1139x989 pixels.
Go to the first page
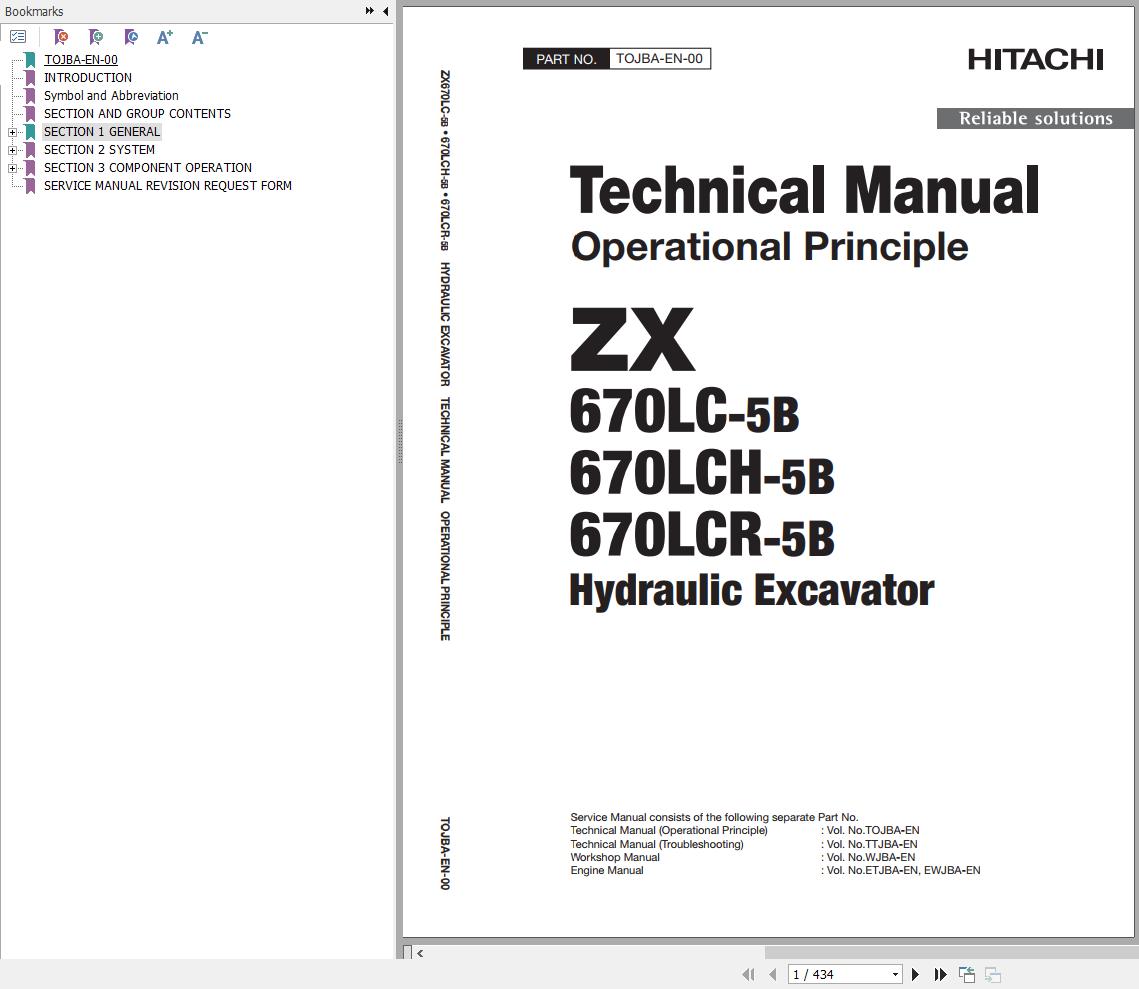pyautogui.click(x=748, y=974)
